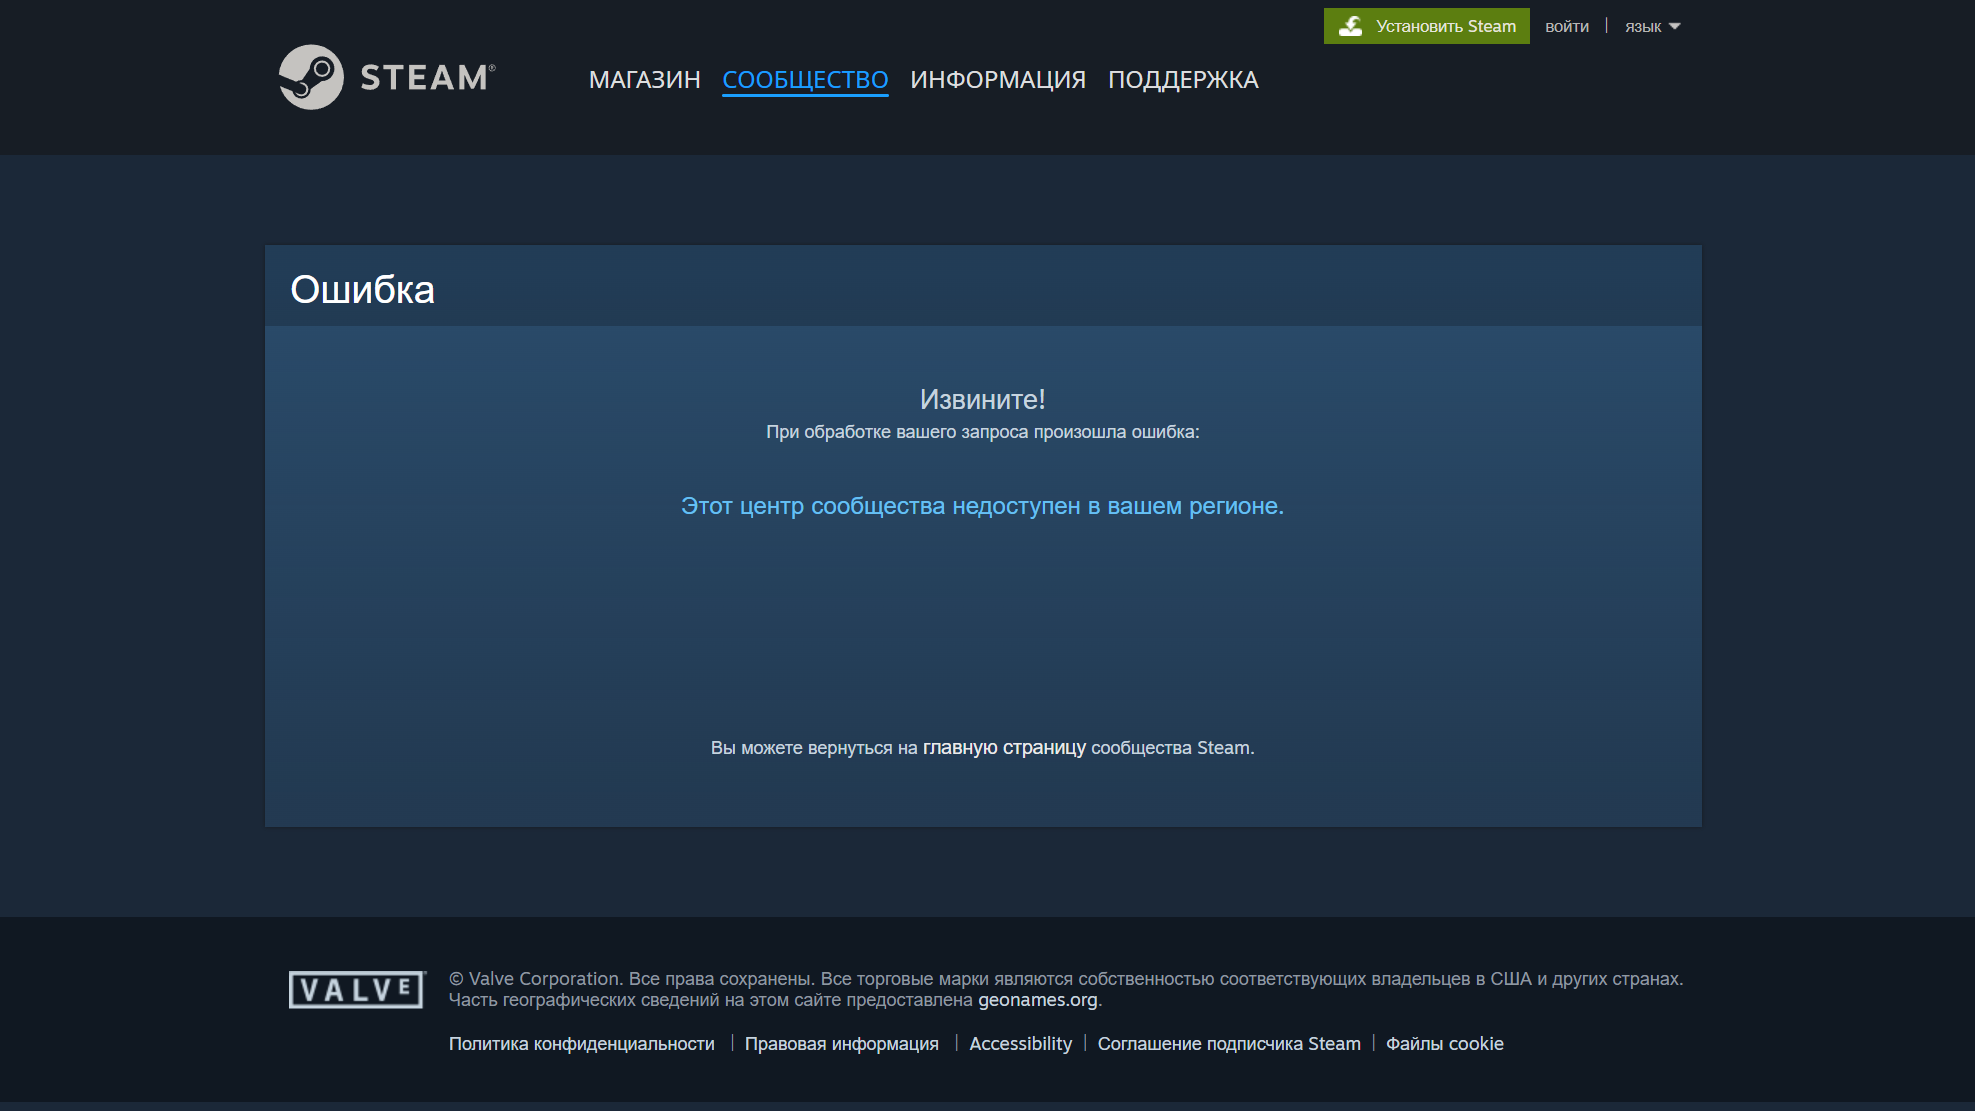Click the Steam logo in the header
This screenshot has width=1975, height=1111.
pos(386,77)
